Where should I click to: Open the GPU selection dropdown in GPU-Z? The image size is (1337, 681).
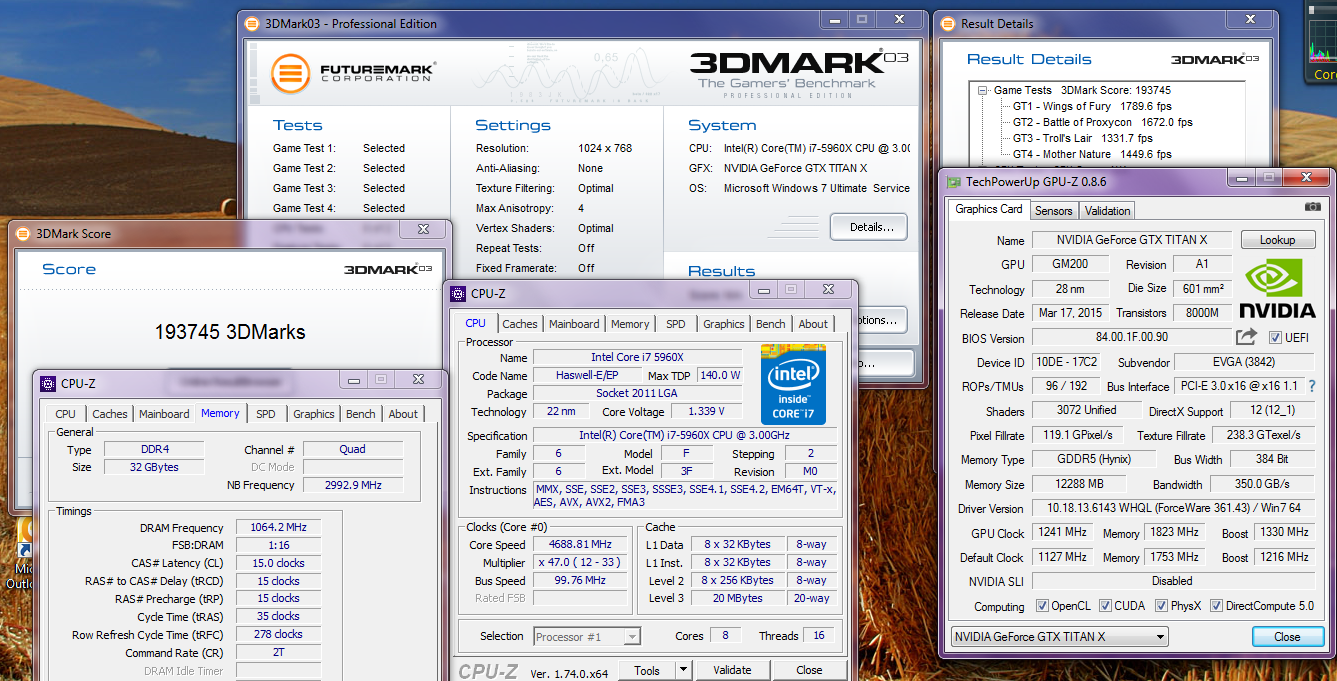pyautogui.click(x=1059, y=637)
